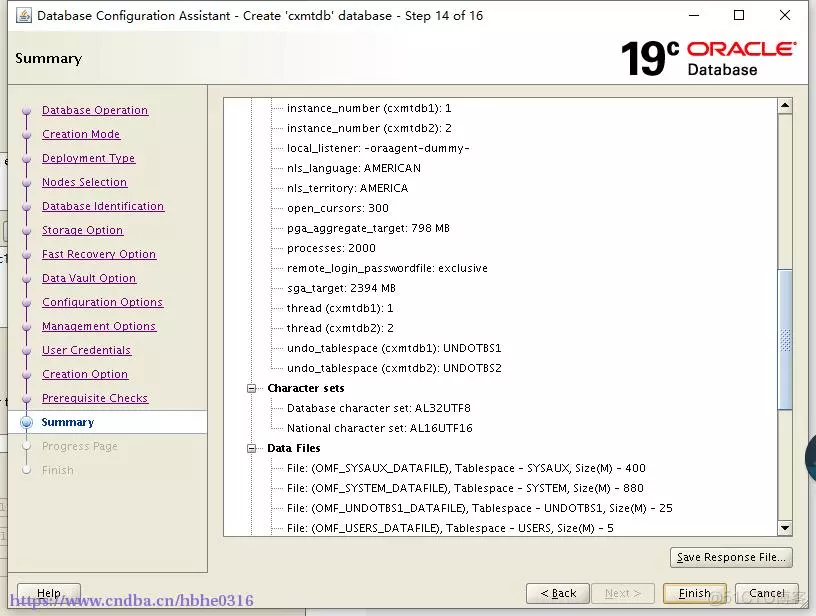Click the Back button
The height and width of the screenshot is (616, 816).
coord(558,593)
